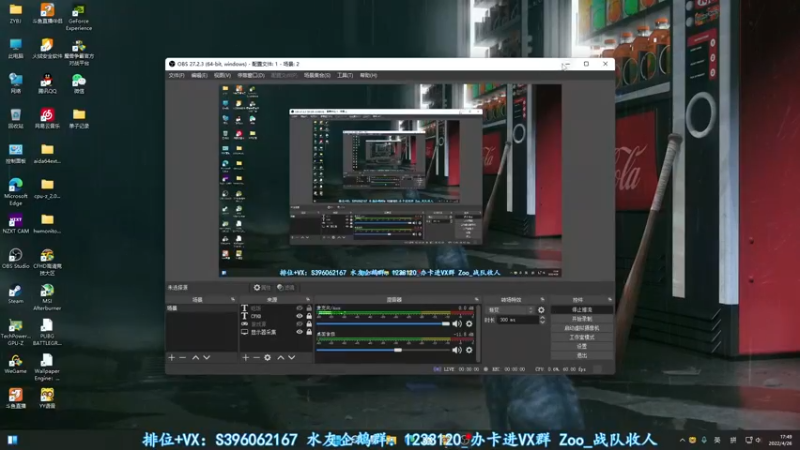Image resolution: width=800 pixels, height=450 pixels.
Task: Open the 文件(F) menu
Action: pos(177,76)
